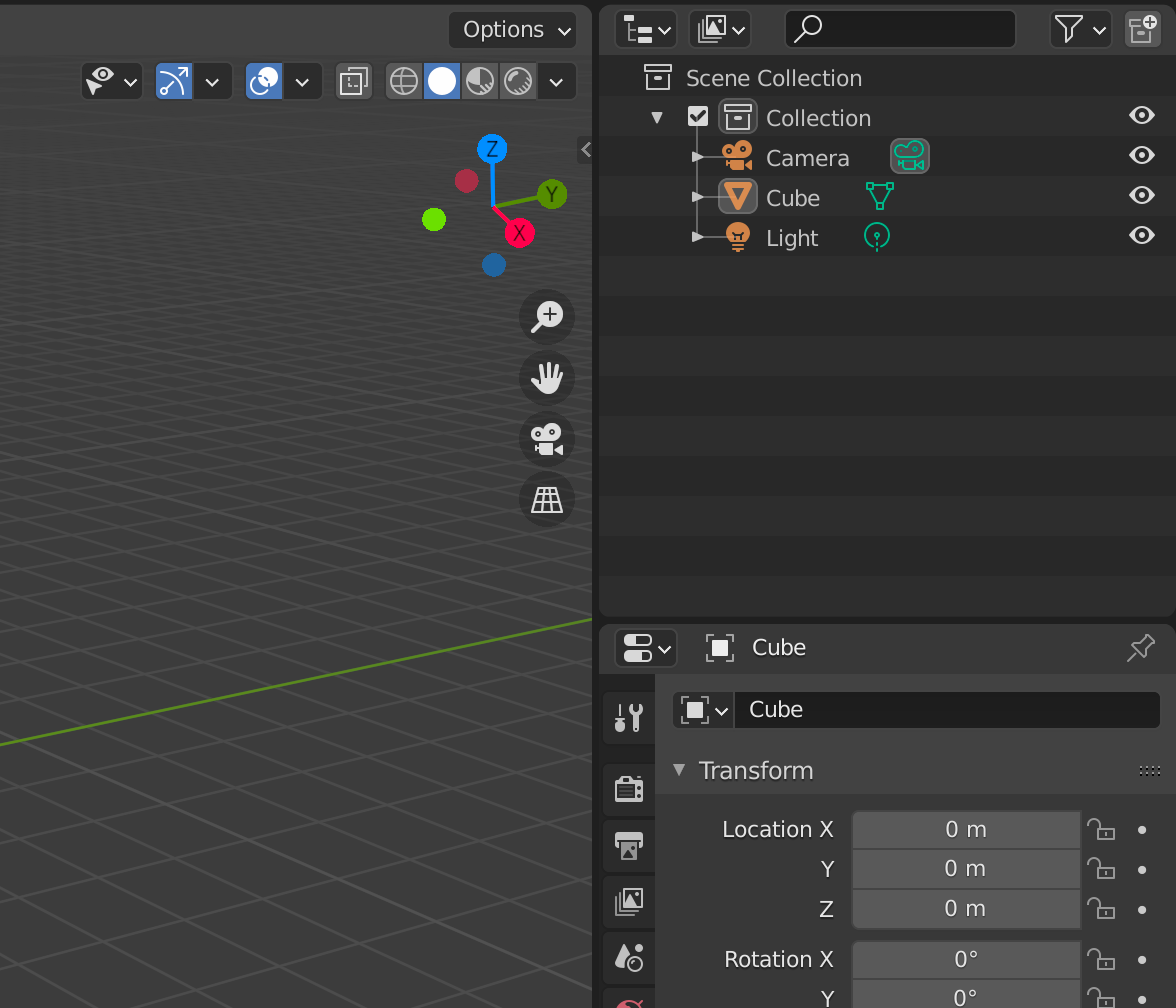Switch to Solid viewport shading

[442, 81]
